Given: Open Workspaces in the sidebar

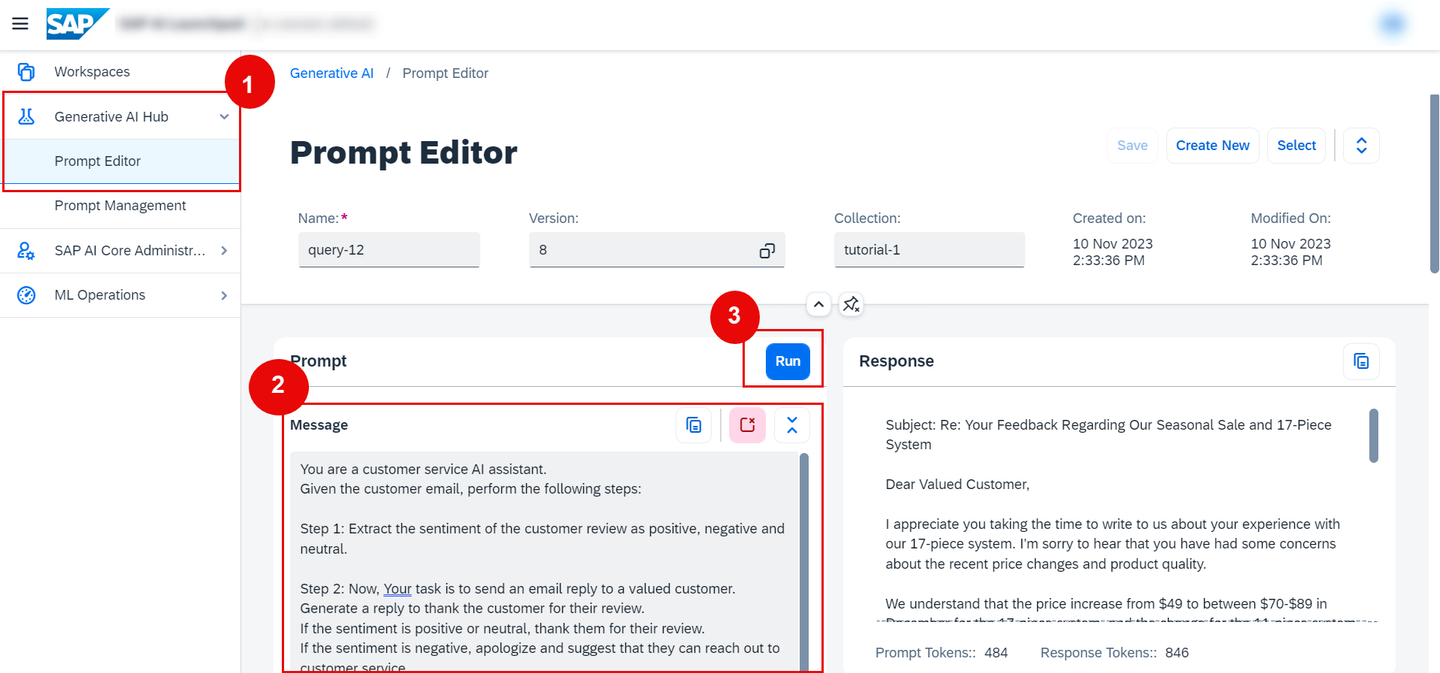Looking at the screenshot, I should coord(120,72).
